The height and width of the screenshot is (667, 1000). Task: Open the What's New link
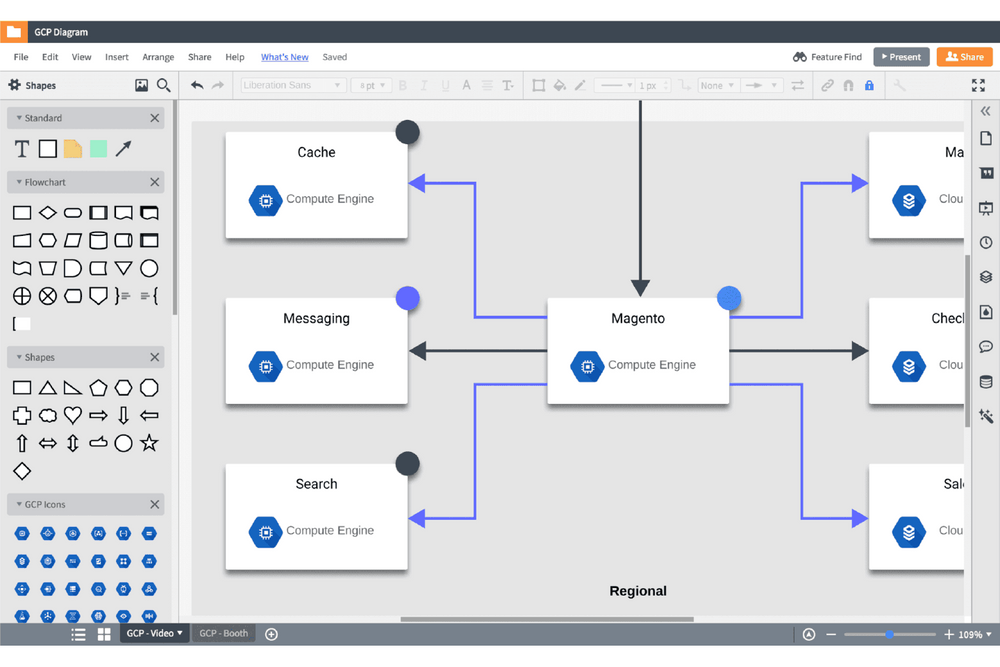[x=284, y=57]
